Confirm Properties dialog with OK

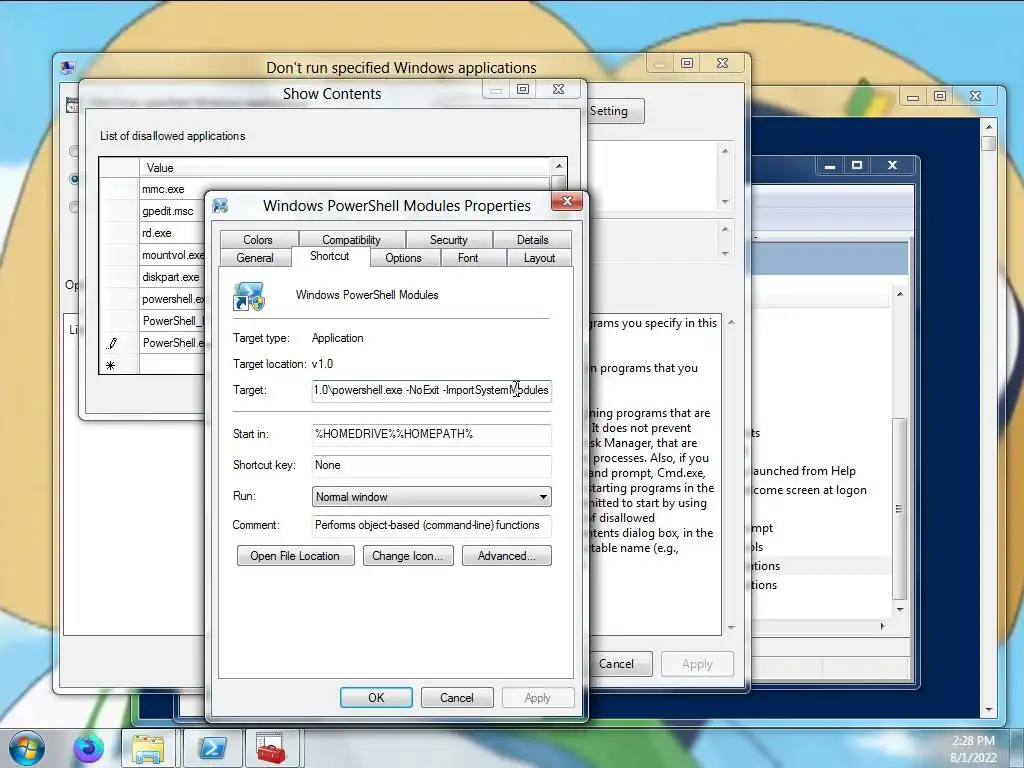click(x=376, y=697)
